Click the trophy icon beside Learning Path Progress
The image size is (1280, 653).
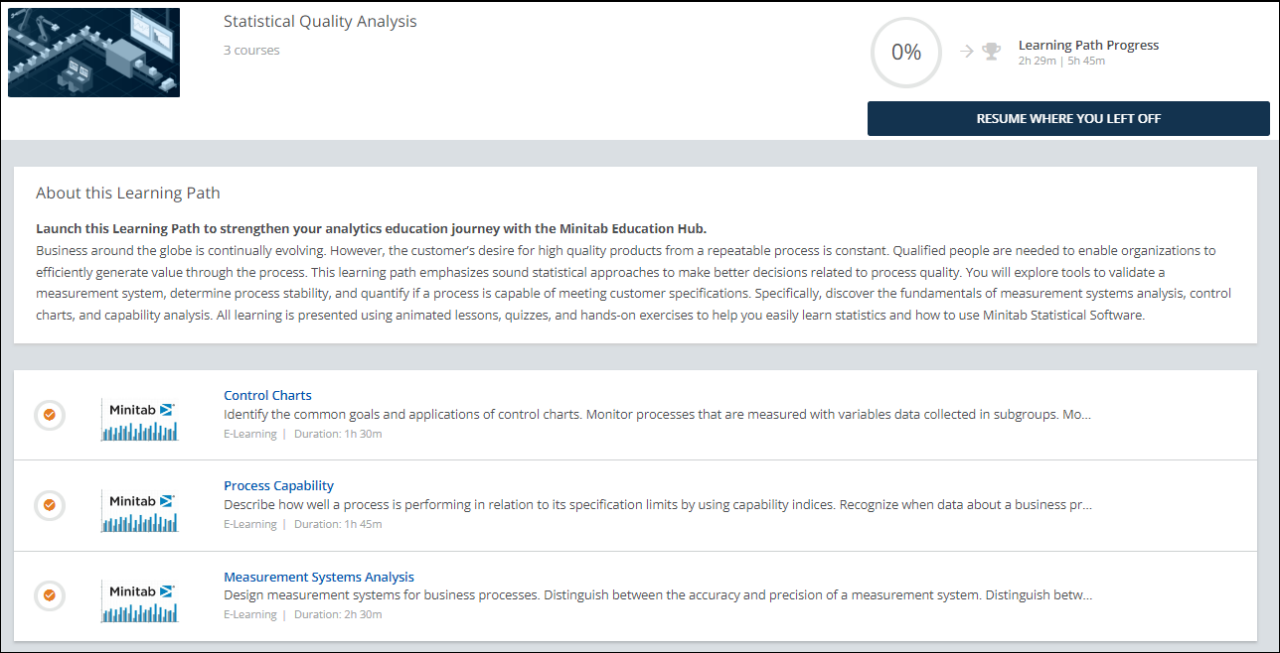tap(991, 52)
